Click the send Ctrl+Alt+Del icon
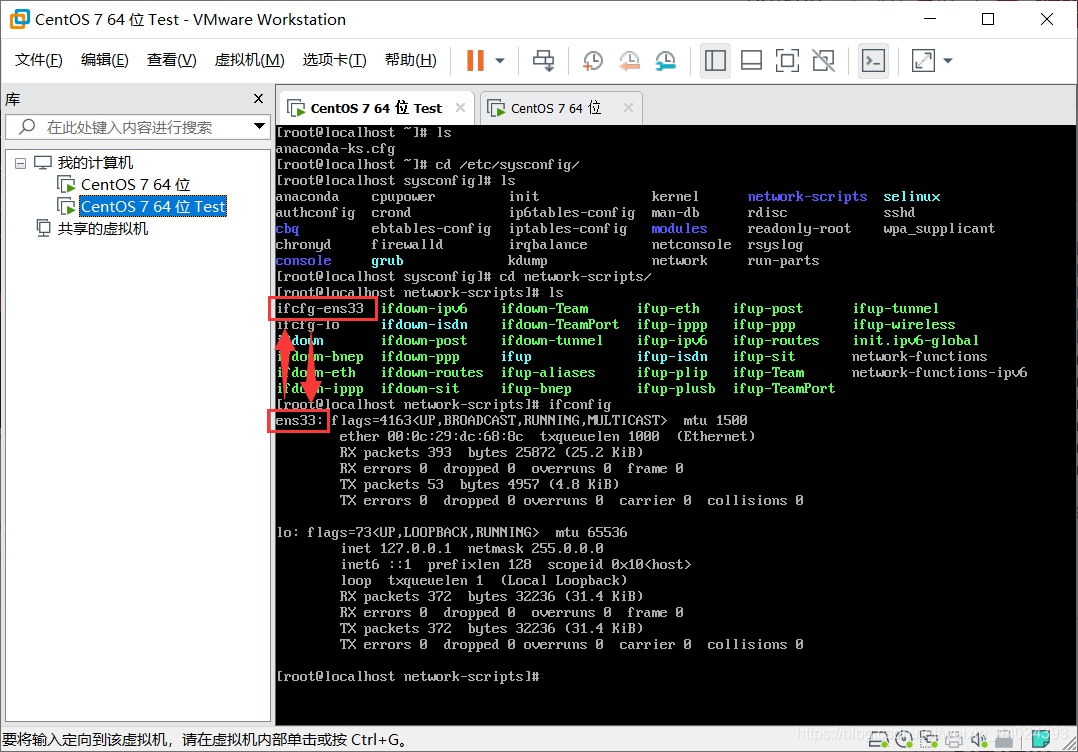 pyautogui.click(x=543, y=60)
